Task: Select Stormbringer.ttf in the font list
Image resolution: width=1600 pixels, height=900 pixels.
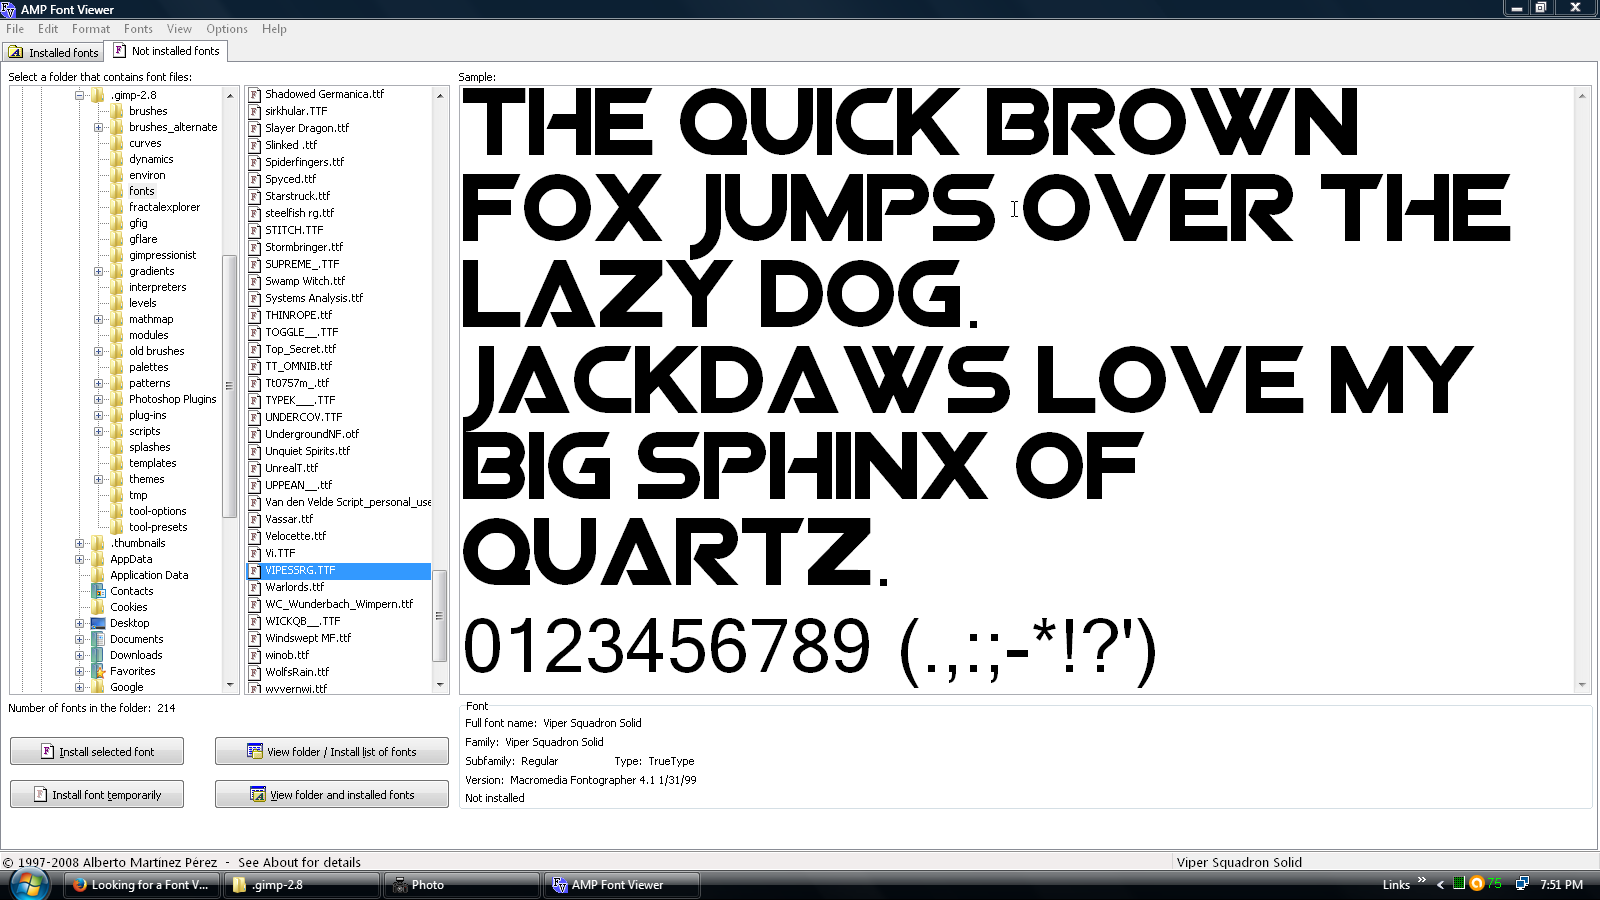Action: pyautogui.click(x=304, y=247)
